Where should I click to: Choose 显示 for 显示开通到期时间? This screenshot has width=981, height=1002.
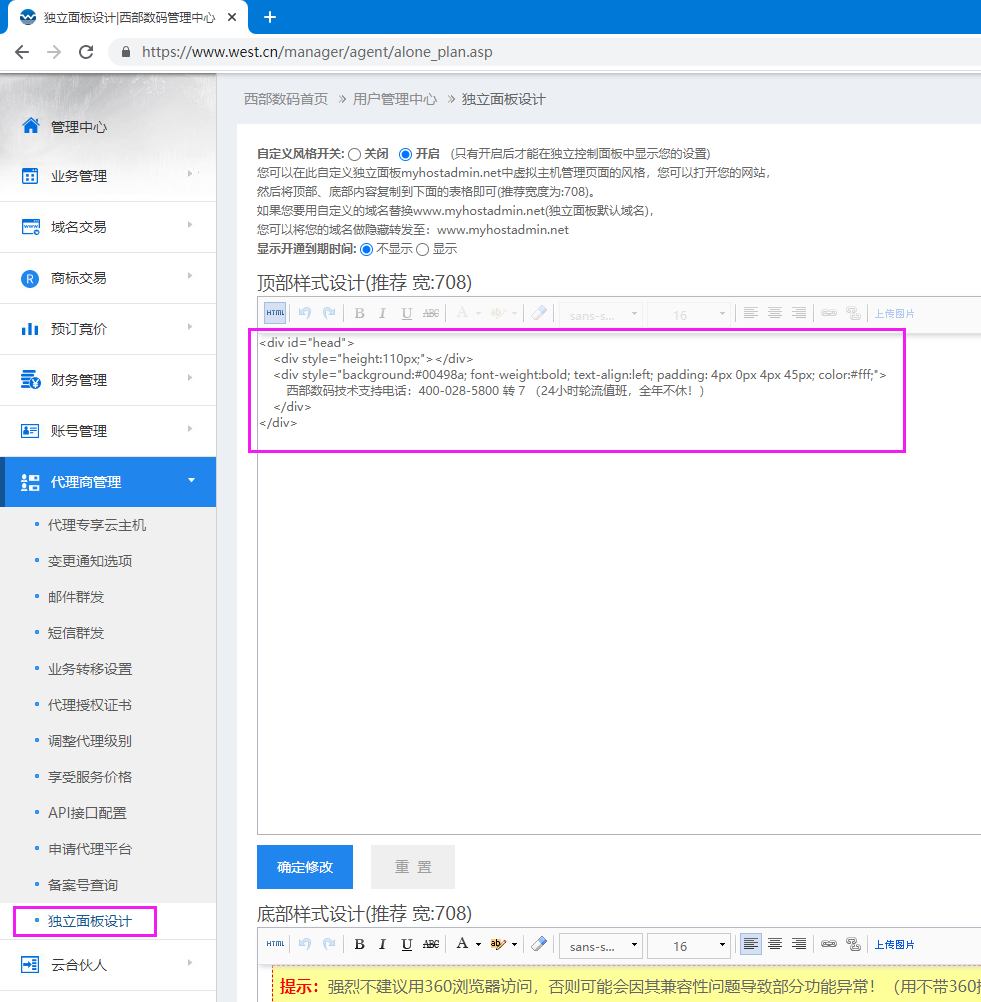(422, 249)
